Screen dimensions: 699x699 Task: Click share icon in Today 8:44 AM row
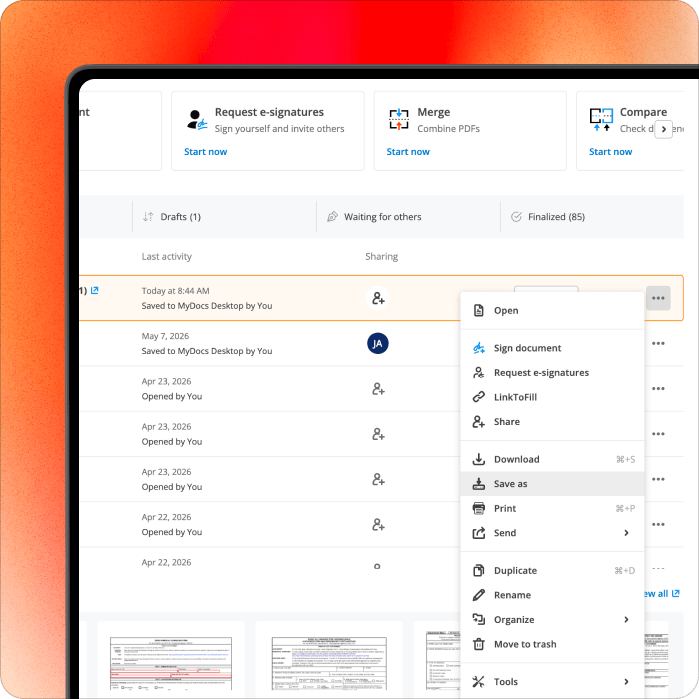[378, 298]
